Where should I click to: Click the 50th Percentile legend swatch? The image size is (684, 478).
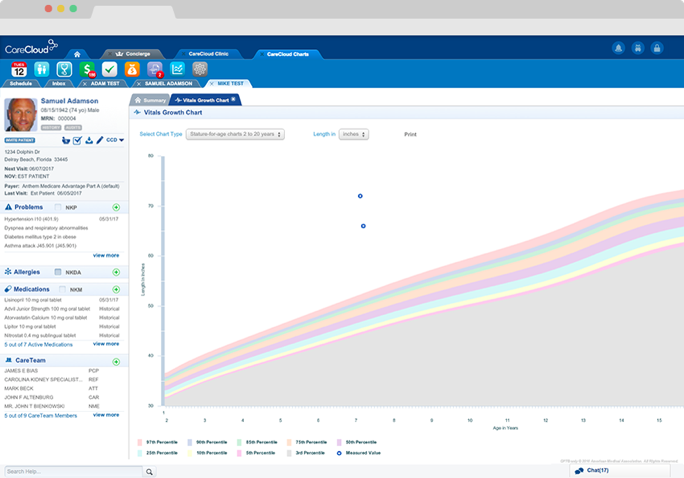(x=339, y=442)
